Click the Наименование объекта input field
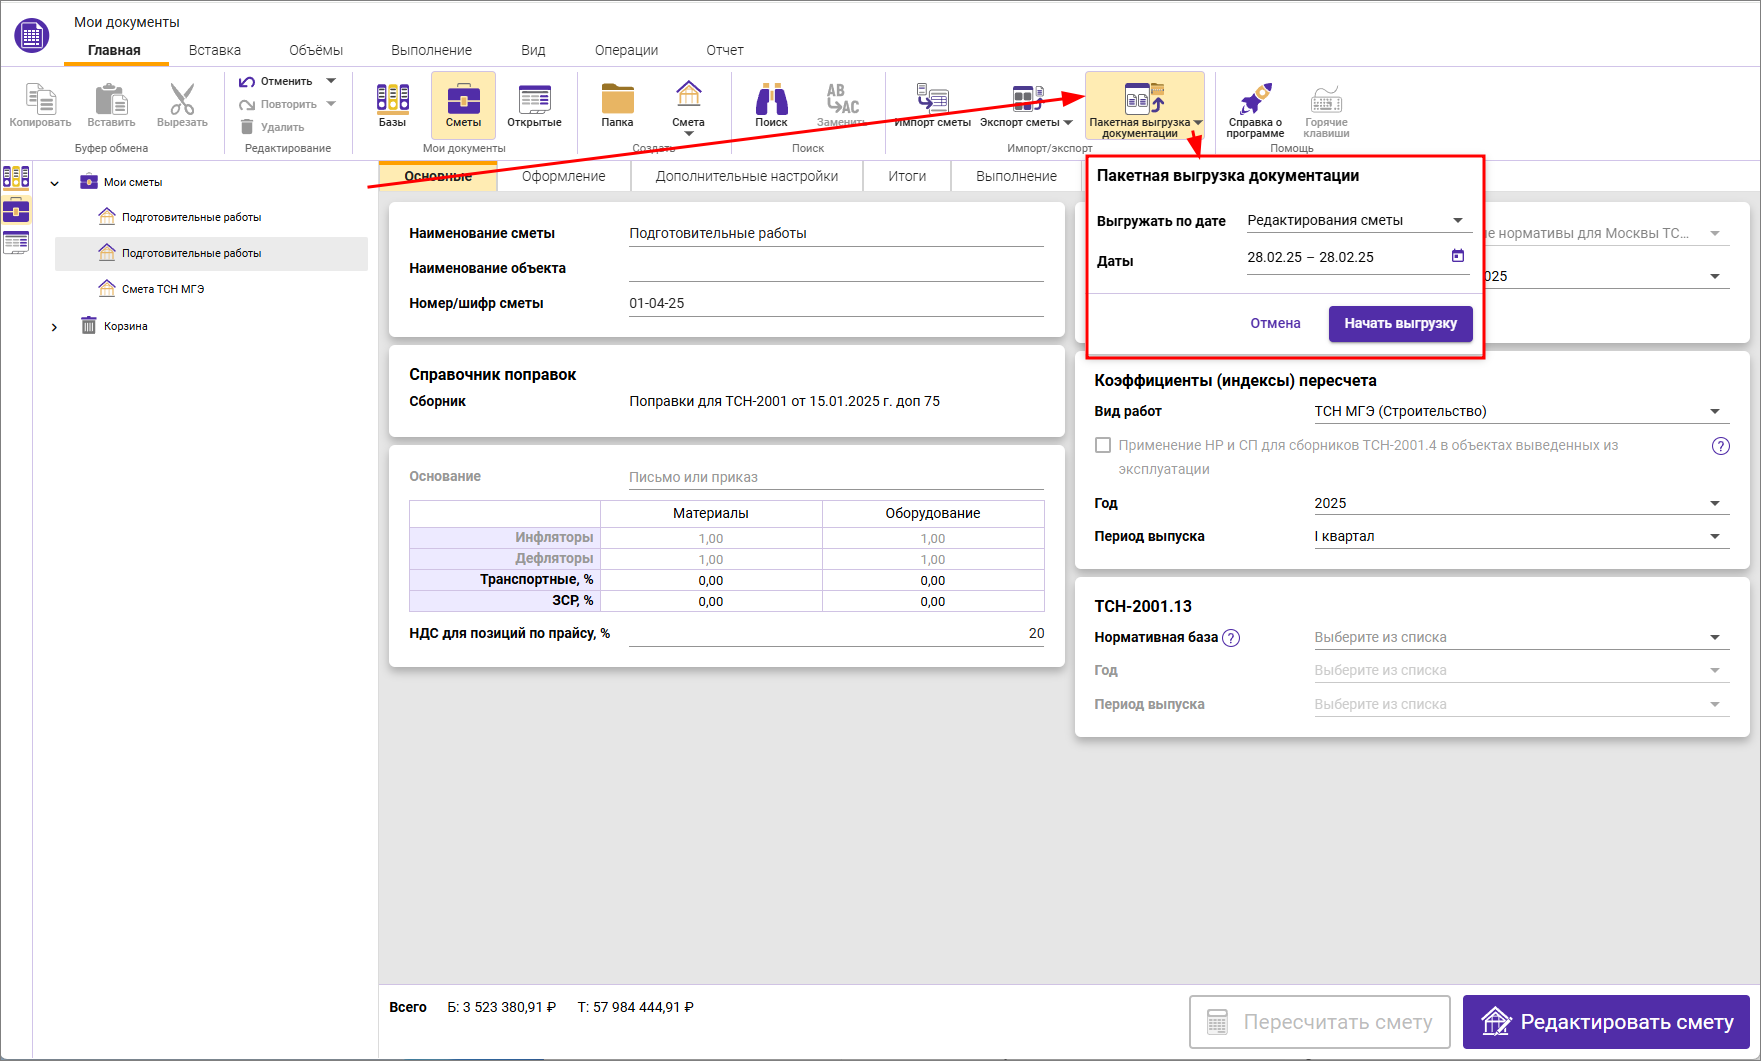Viewport: 1761px width, 1061px height. point(835,268)
